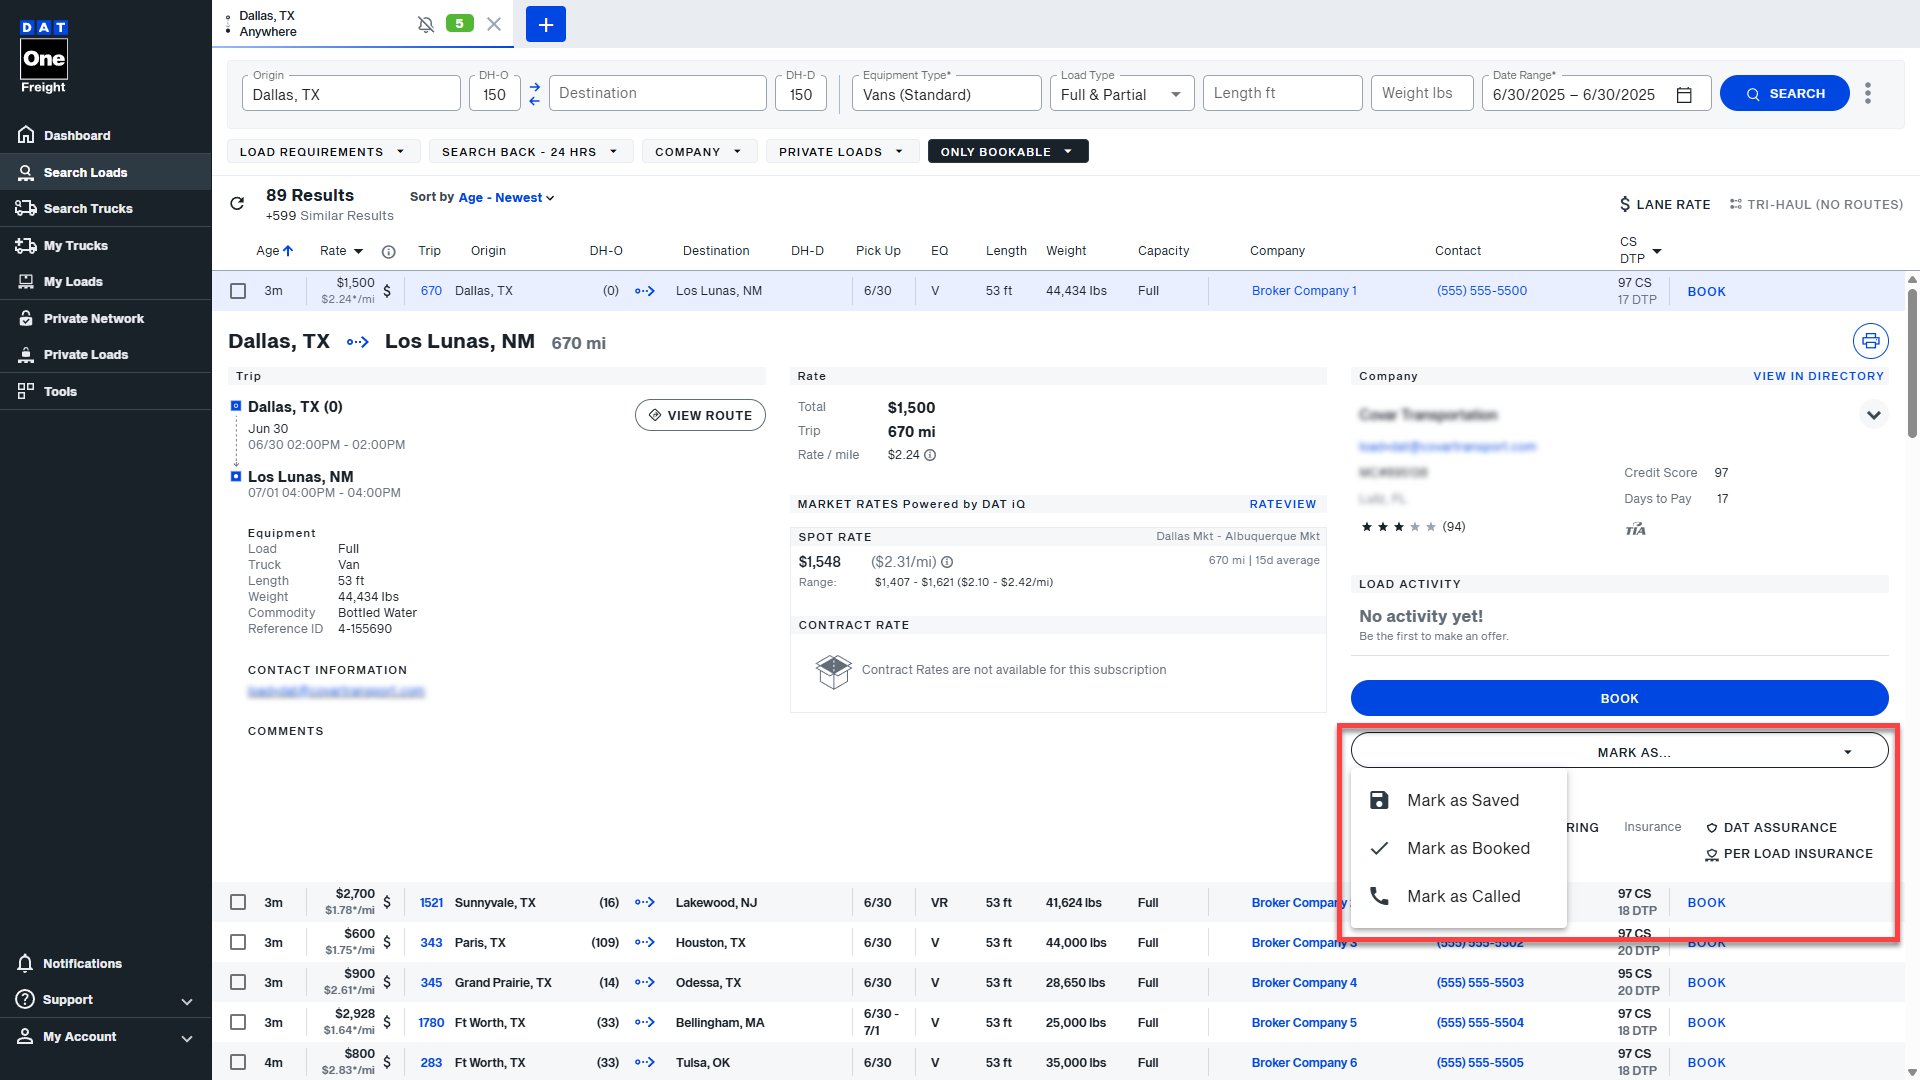Choose Mark as Saved

(x=1459, y=800)
